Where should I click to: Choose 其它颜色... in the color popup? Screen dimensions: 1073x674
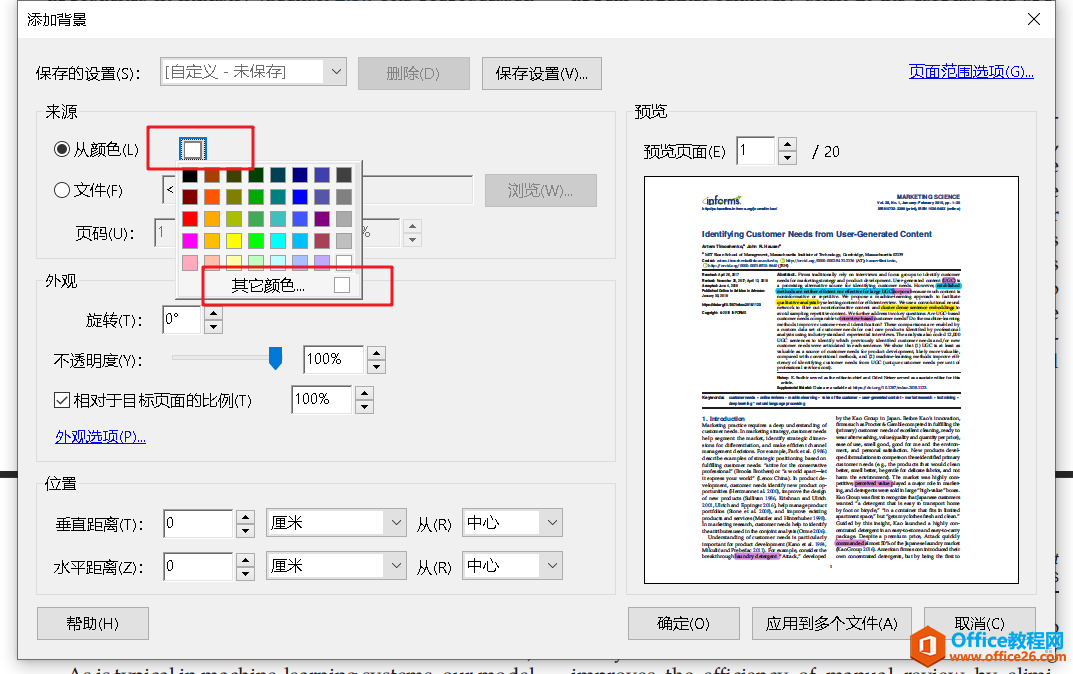click(x=269, y=286)
